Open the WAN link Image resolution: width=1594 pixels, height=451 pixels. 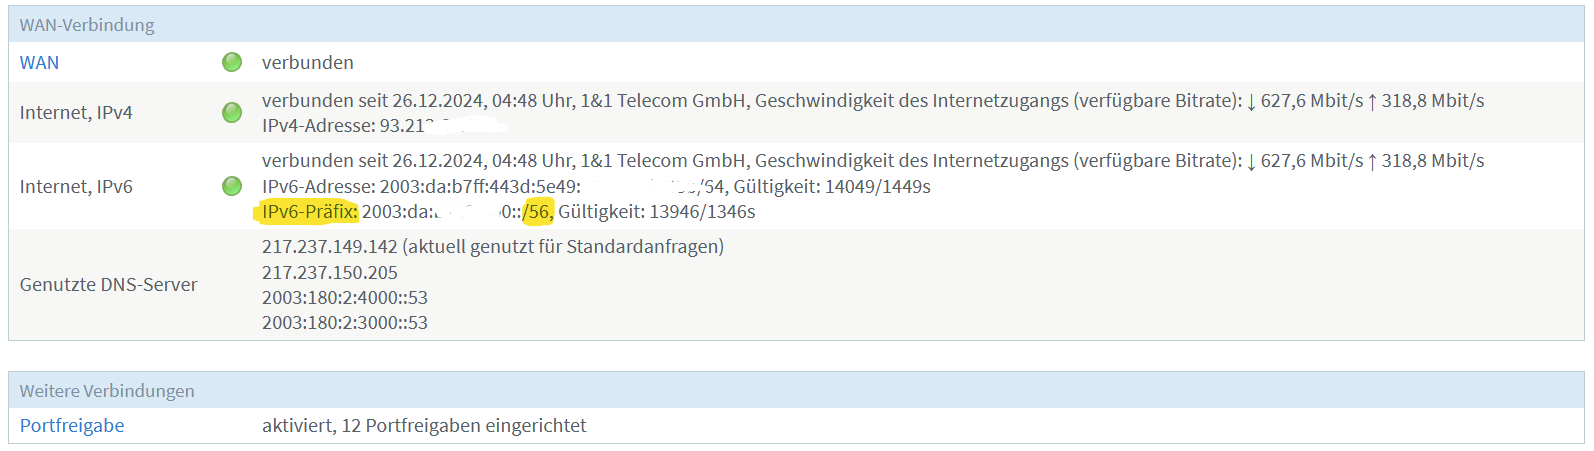pyautogui.click(x=39, y=62)
